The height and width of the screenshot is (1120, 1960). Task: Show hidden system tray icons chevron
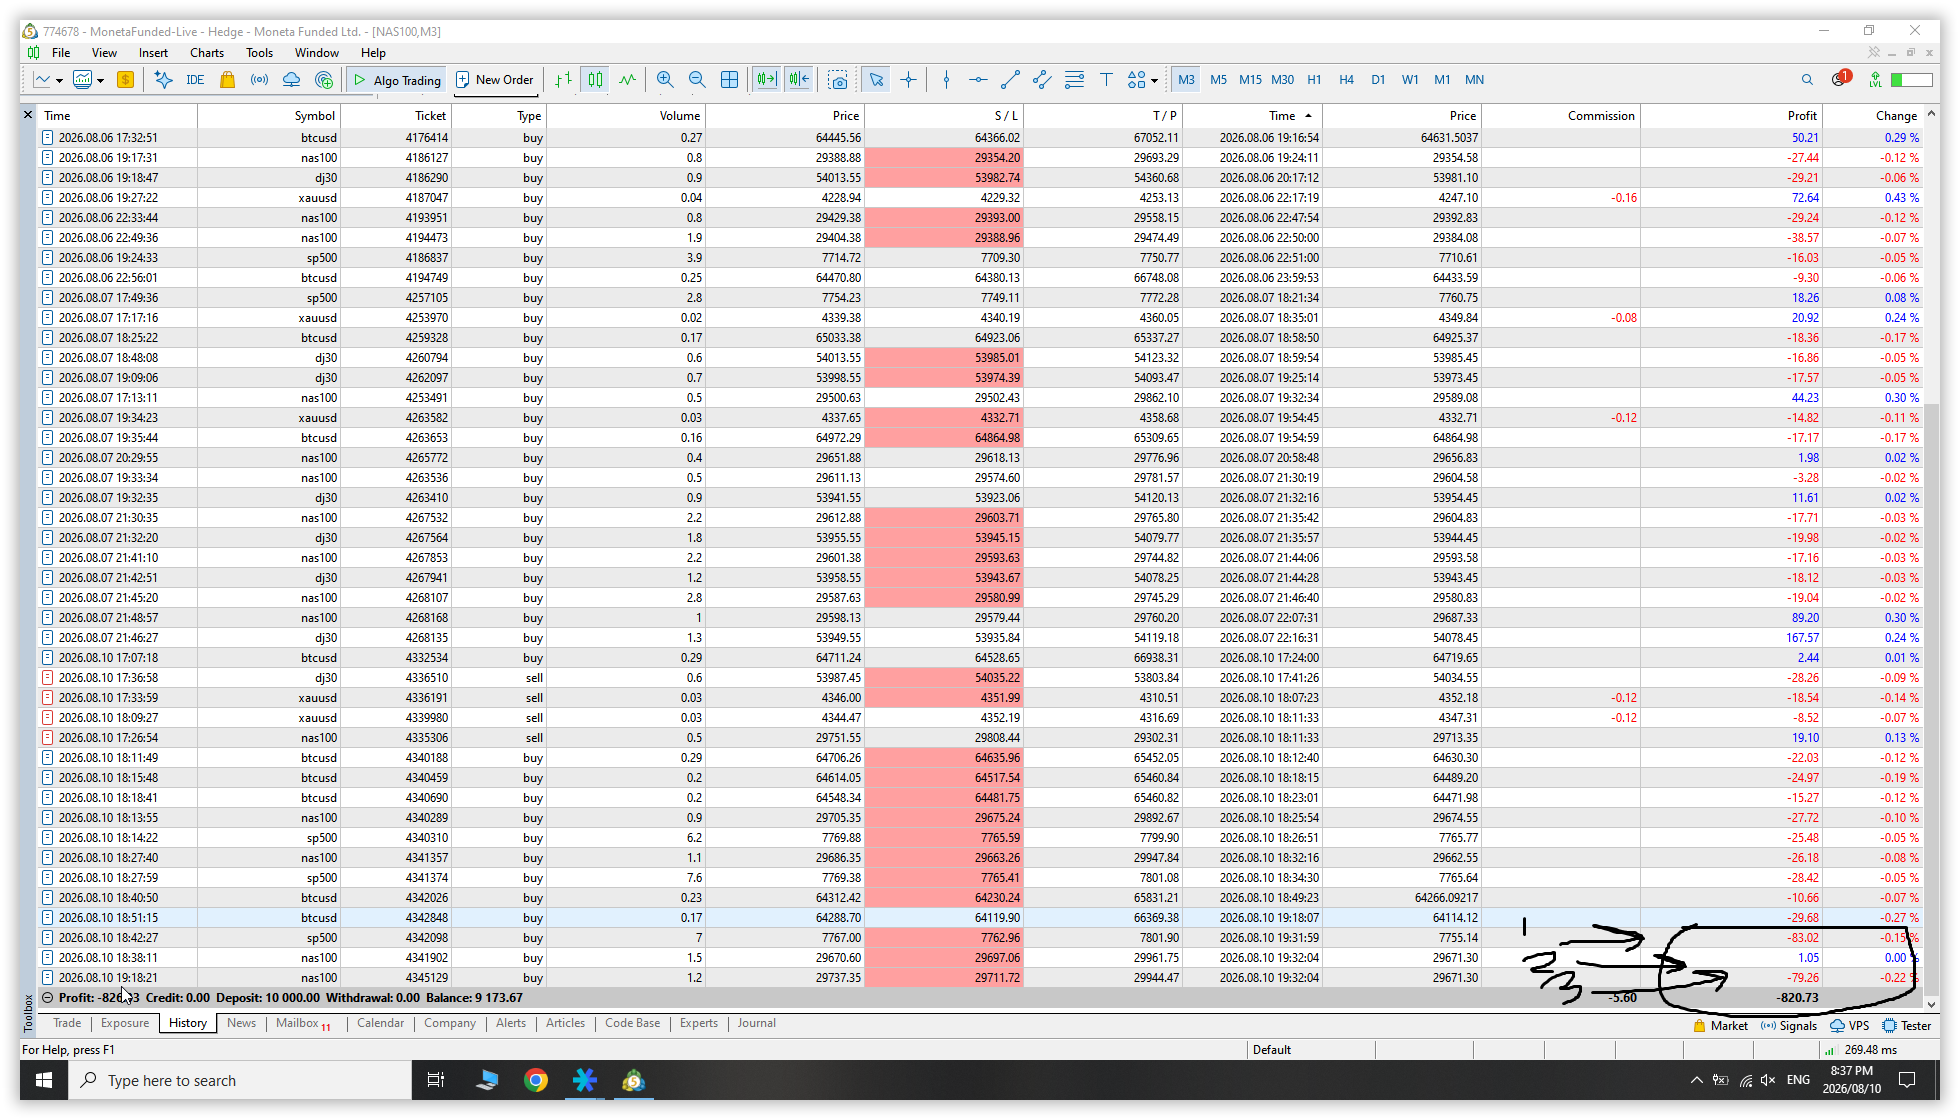tap(1696, 1080)
